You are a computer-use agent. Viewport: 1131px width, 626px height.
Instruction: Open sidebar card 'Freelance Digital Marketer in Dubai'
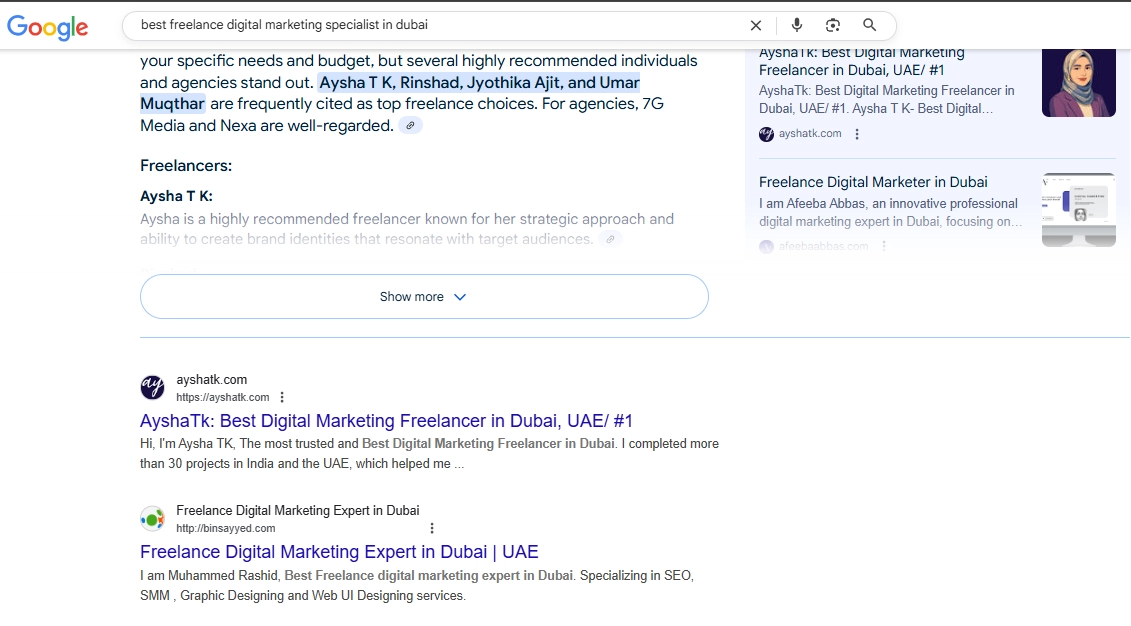pyautogui.click(x=873, y=182)
